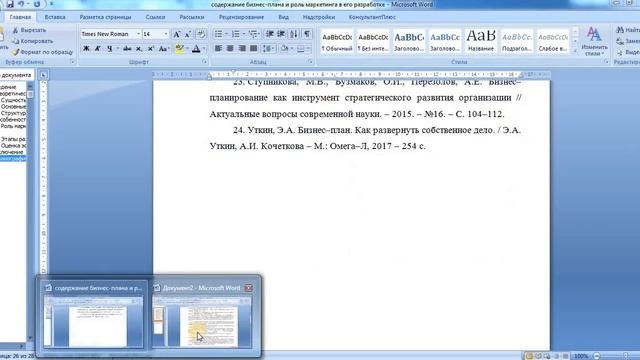Clear formatting with the eraser icon

(x=201, y=34)
